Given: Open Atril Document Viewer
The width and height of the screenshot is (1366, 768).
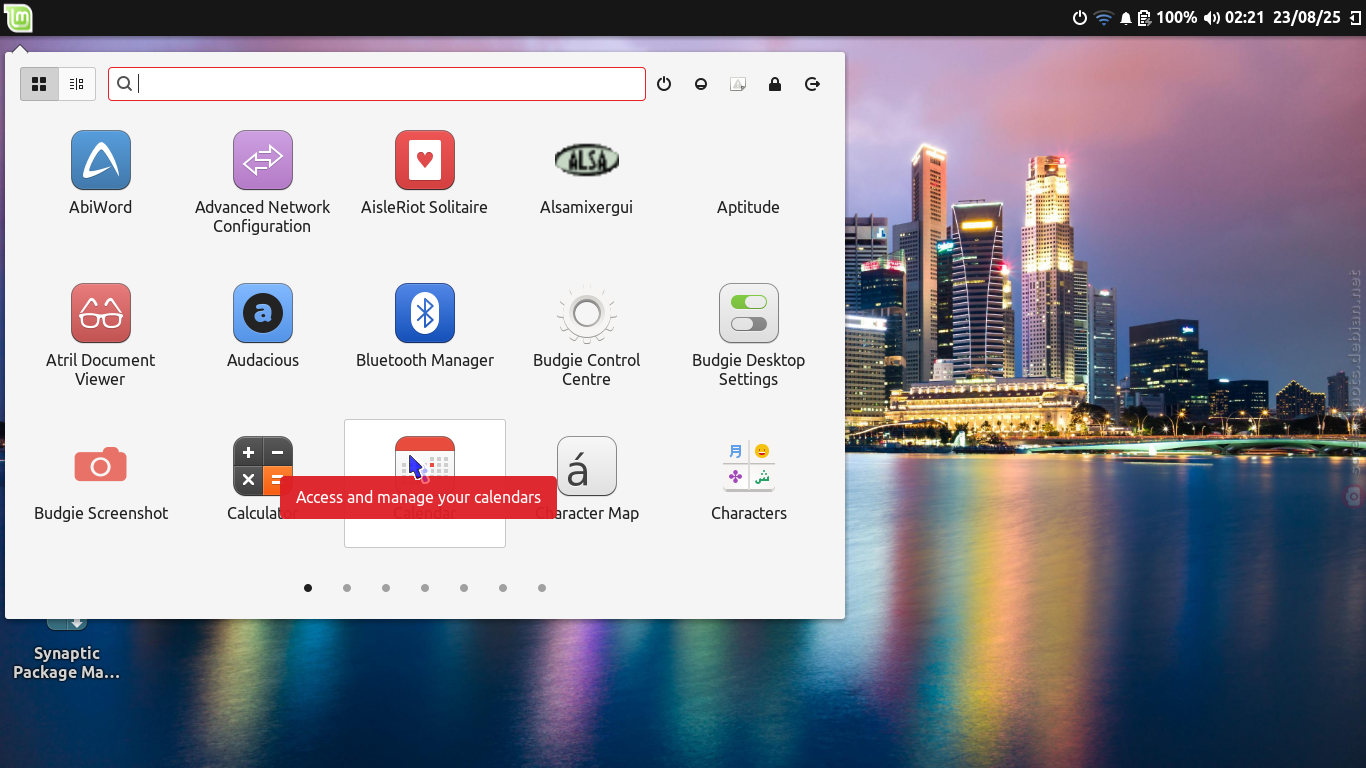Looking at the screenshot, I should pos(100,335).
